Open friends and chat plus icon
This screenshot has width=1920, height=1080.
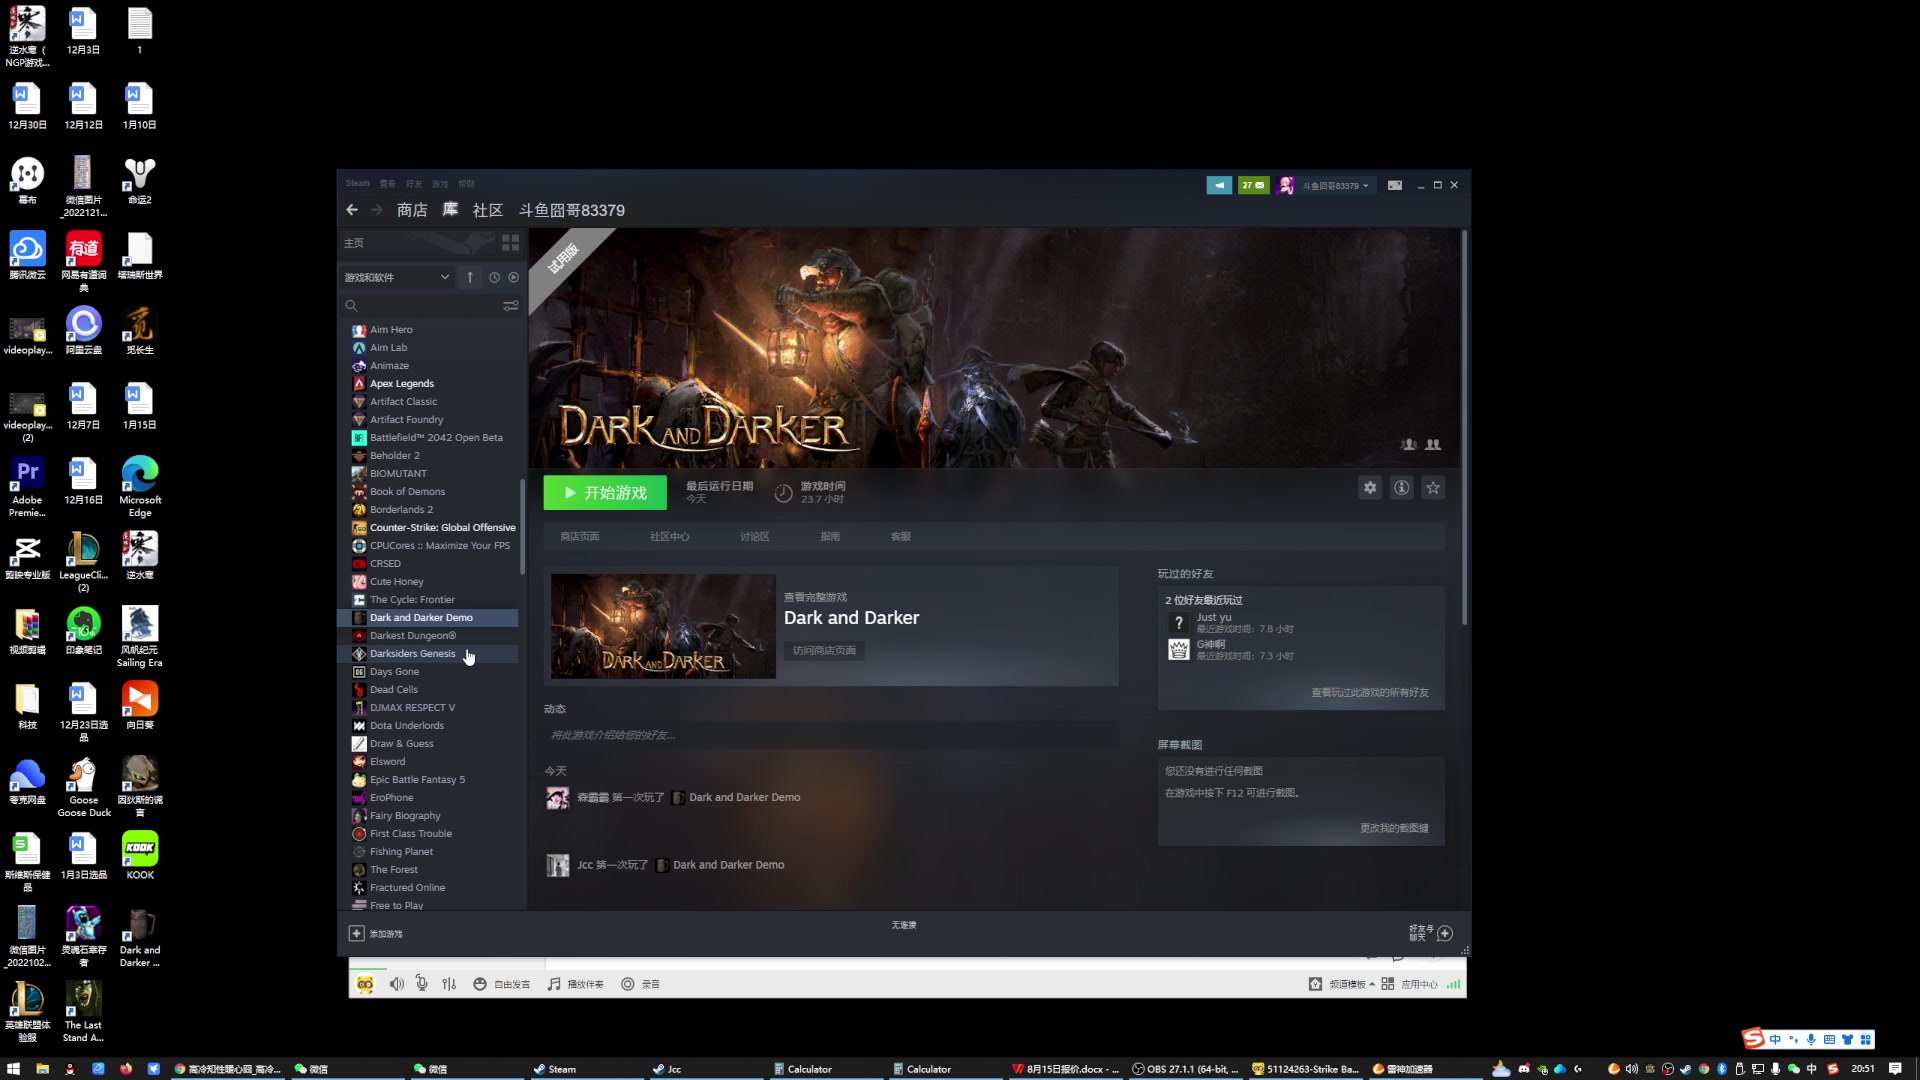tap(1445, 933)
